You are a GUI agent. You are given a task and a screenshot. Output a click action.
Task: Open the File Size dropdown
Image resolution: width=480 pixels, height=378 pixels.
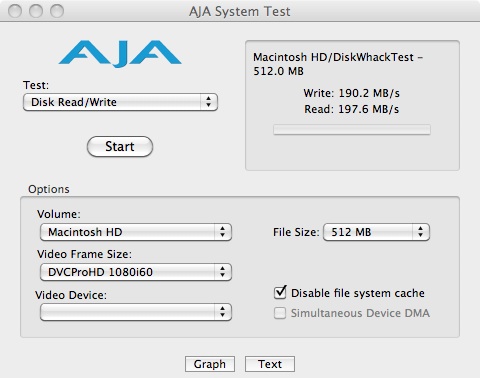tap(376, 232)
